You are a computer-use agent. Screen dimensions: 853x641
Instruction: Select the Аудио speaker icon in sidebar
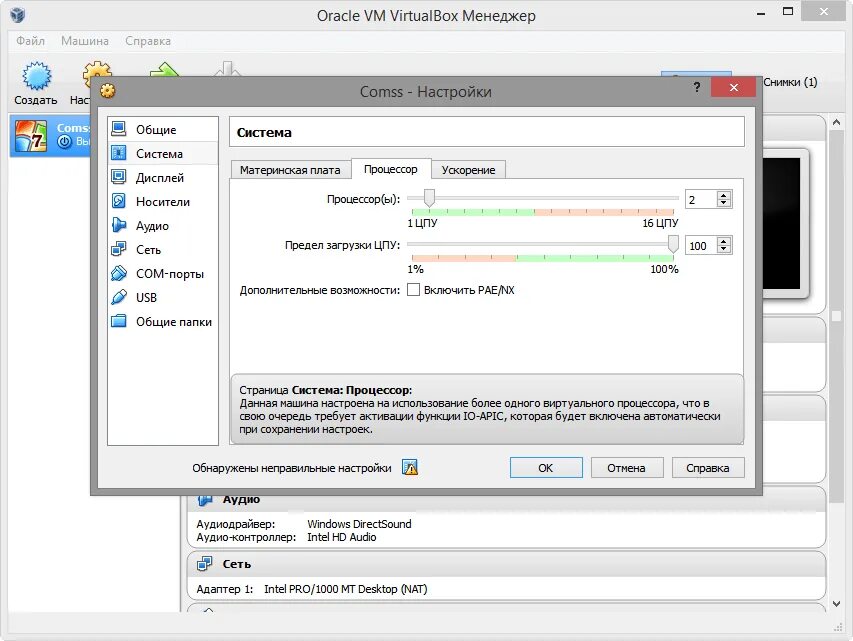click(119, 225)
